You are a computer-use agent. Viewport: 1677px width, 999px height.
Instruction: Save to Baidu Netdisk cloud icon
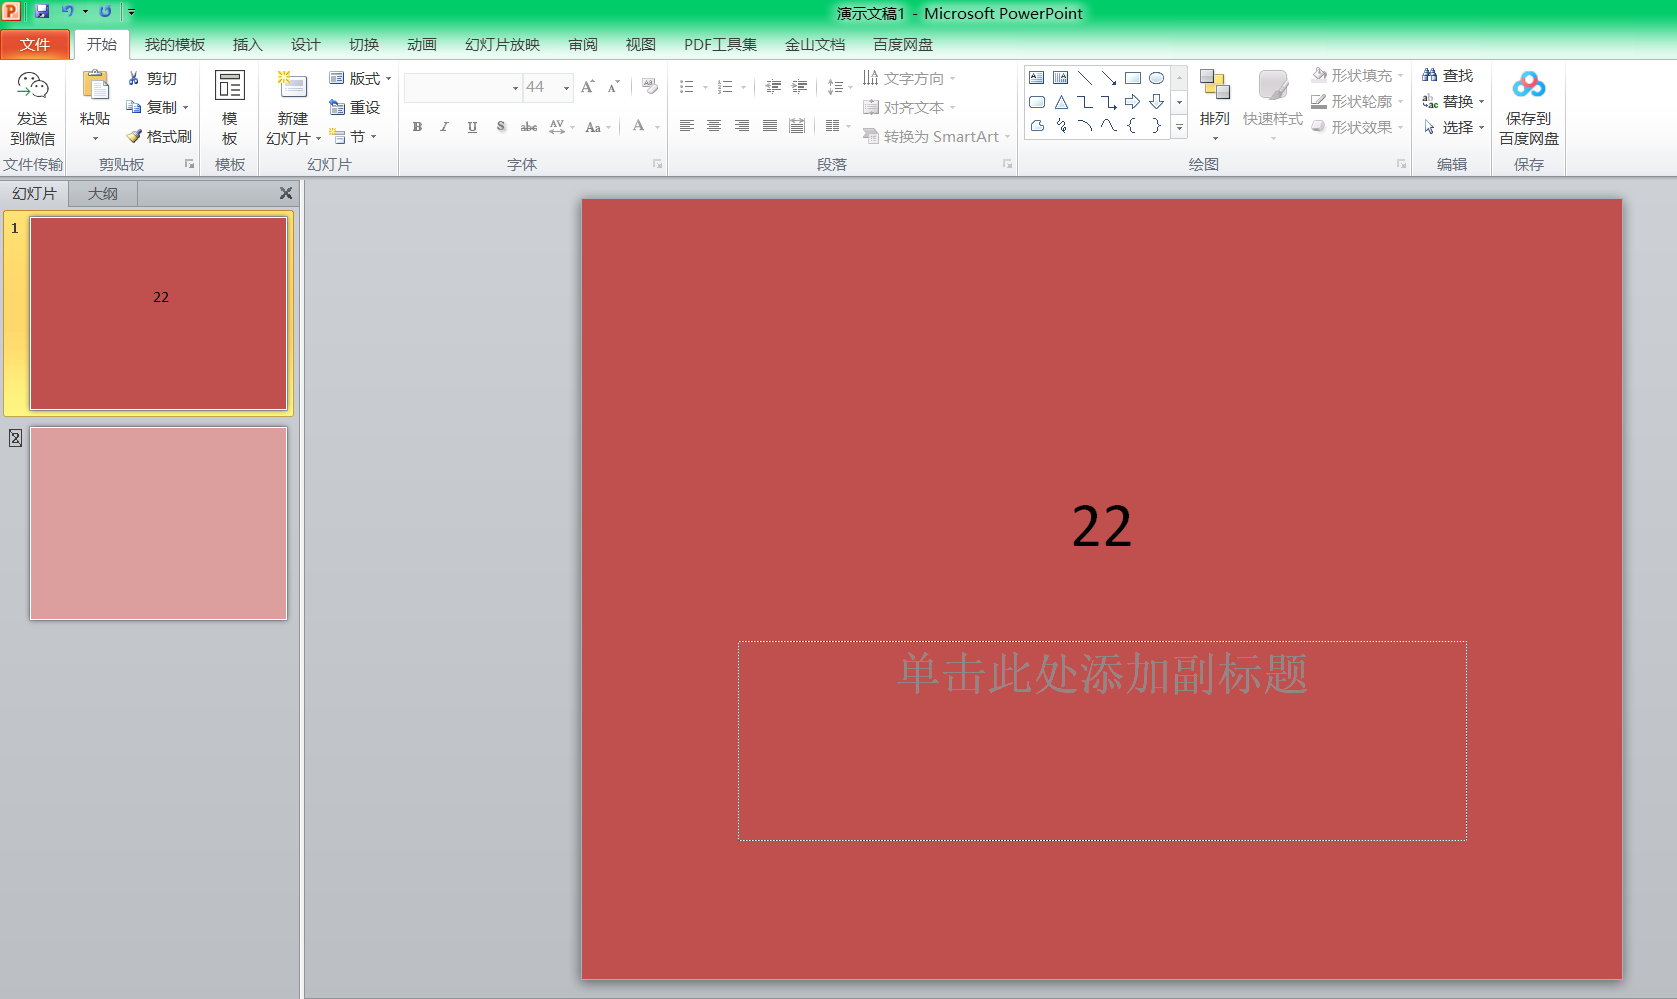pos(1529,86)
